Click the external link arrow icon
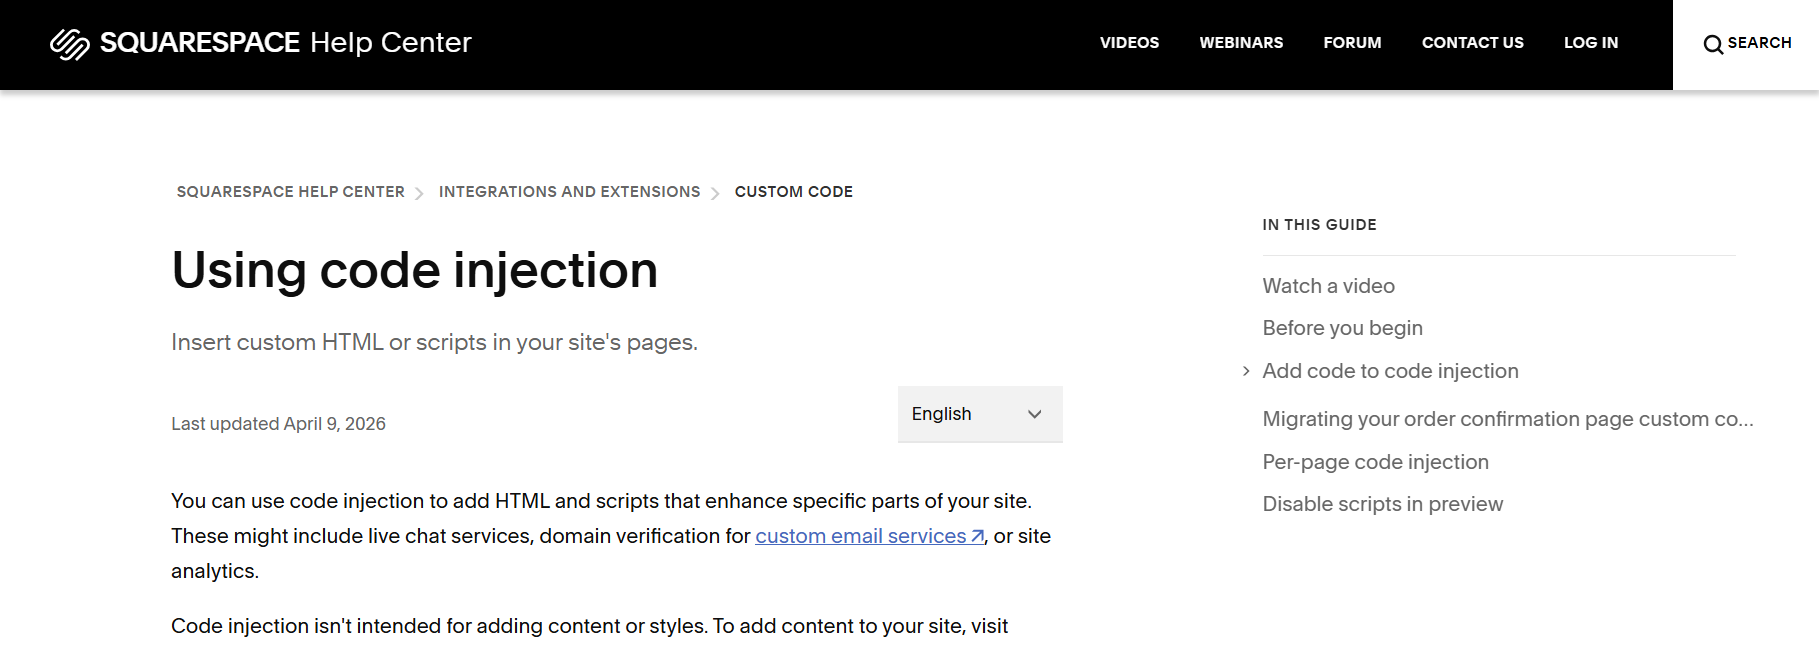 [x=977, y=537]
